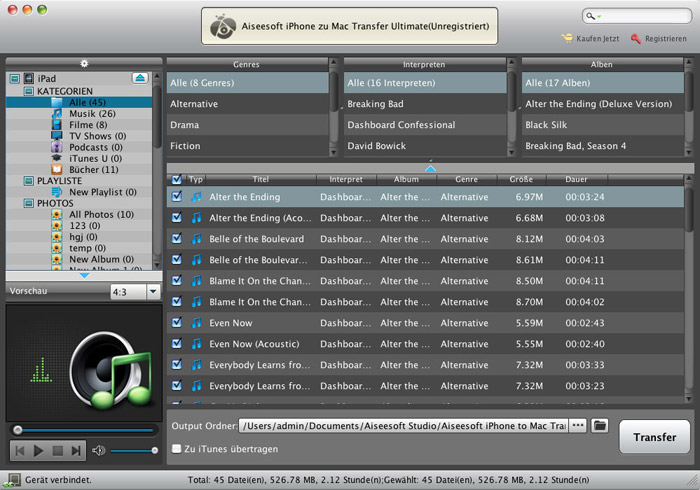Image resolution: width=700 pixels, height=490 pixels.
Task: Click the Output Ordner path field
Action: pos(404,426)
